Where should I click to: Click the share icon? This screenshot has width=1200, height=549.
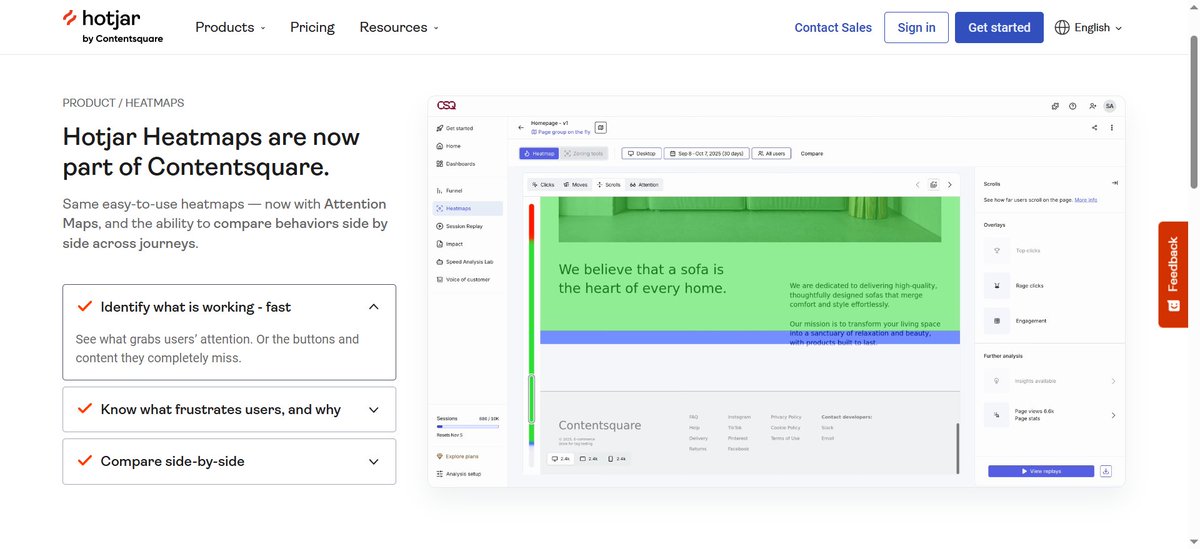(1095, 127)
